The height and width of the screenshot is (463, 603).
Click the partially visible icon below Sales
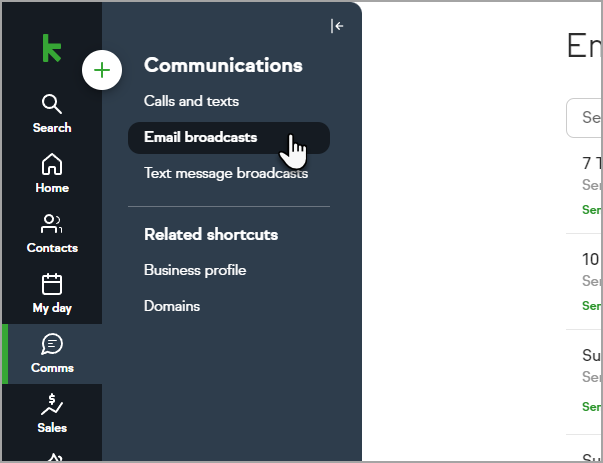point(51,457)
